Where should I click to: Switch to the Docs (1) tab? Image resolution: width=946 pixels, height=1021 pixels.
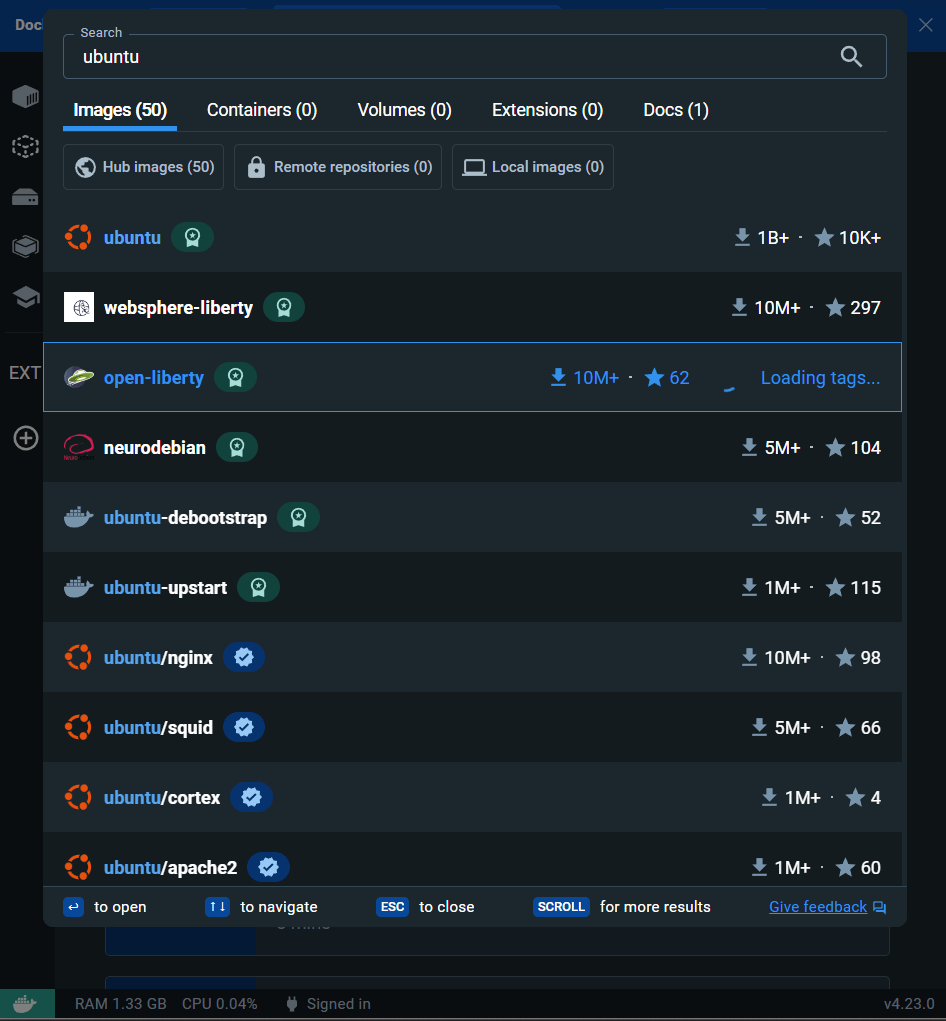pos(676,110)
